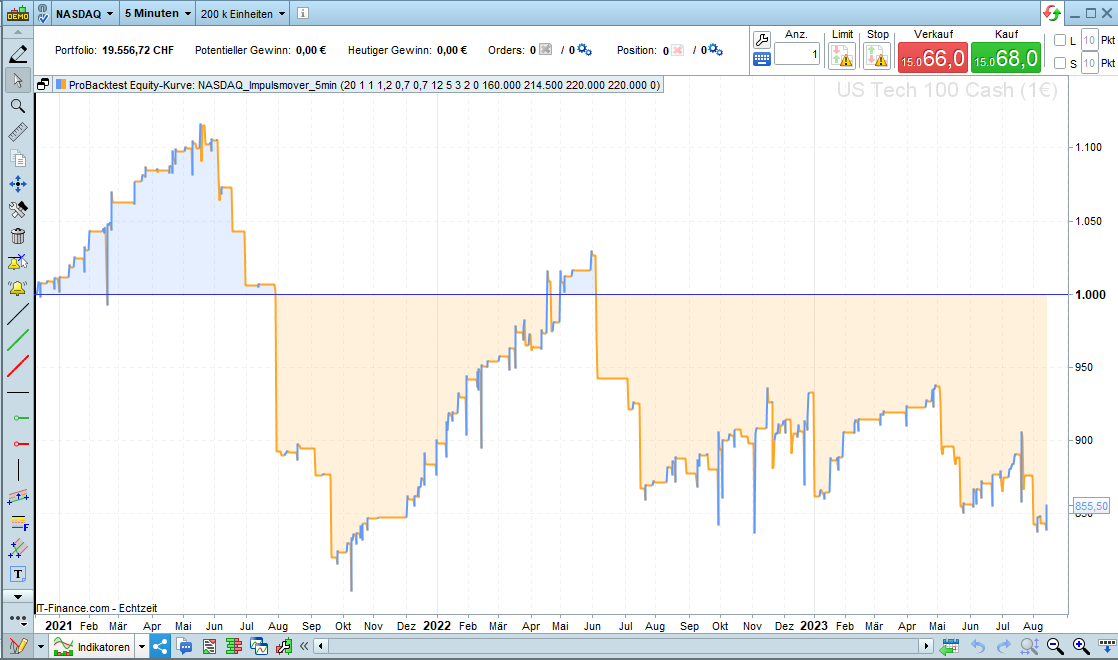The image size is (1118, 660).
Task: Select the Fibonacci retracement tool
Action: pos(18,523)
